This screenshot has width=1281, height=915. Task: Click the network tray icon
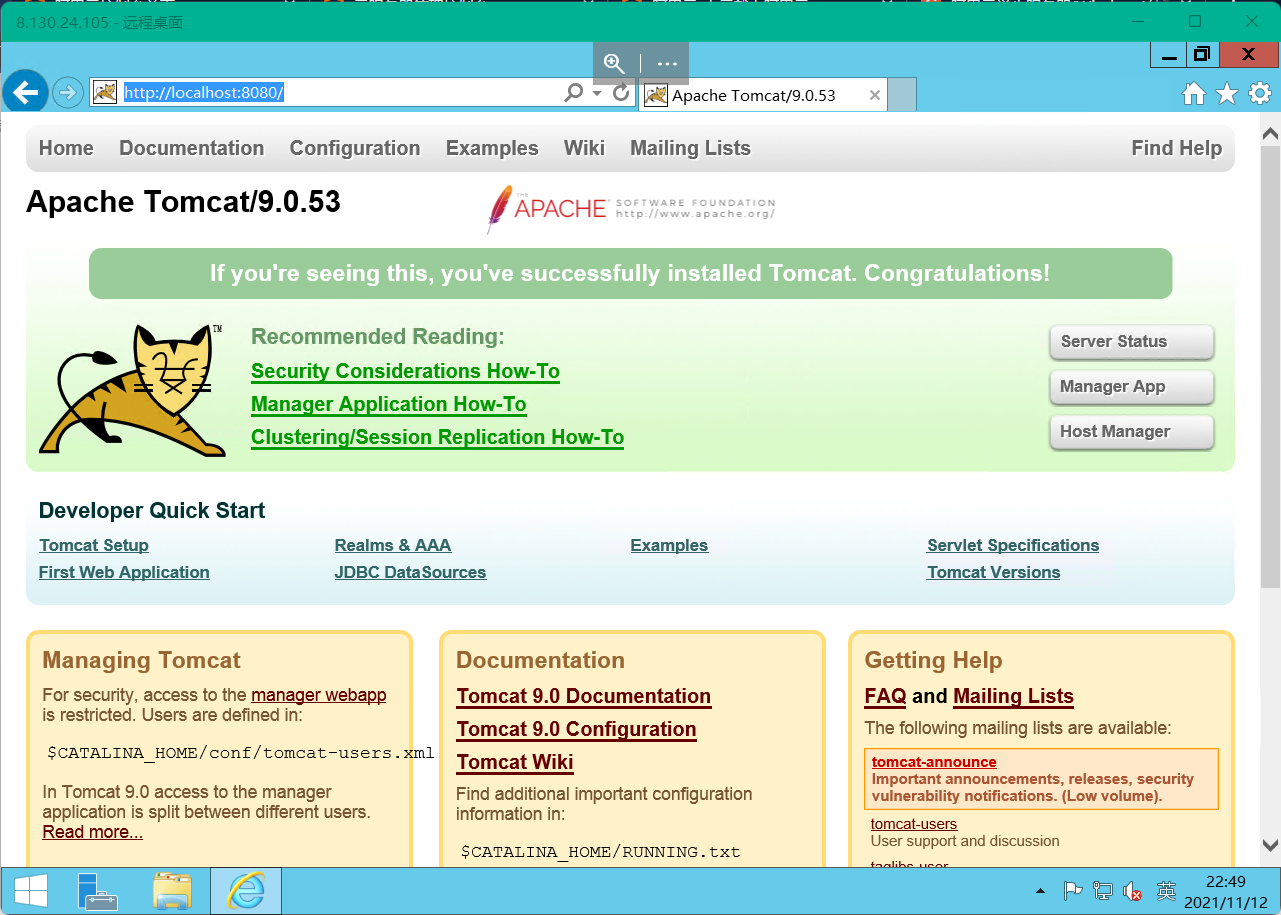1103,890
